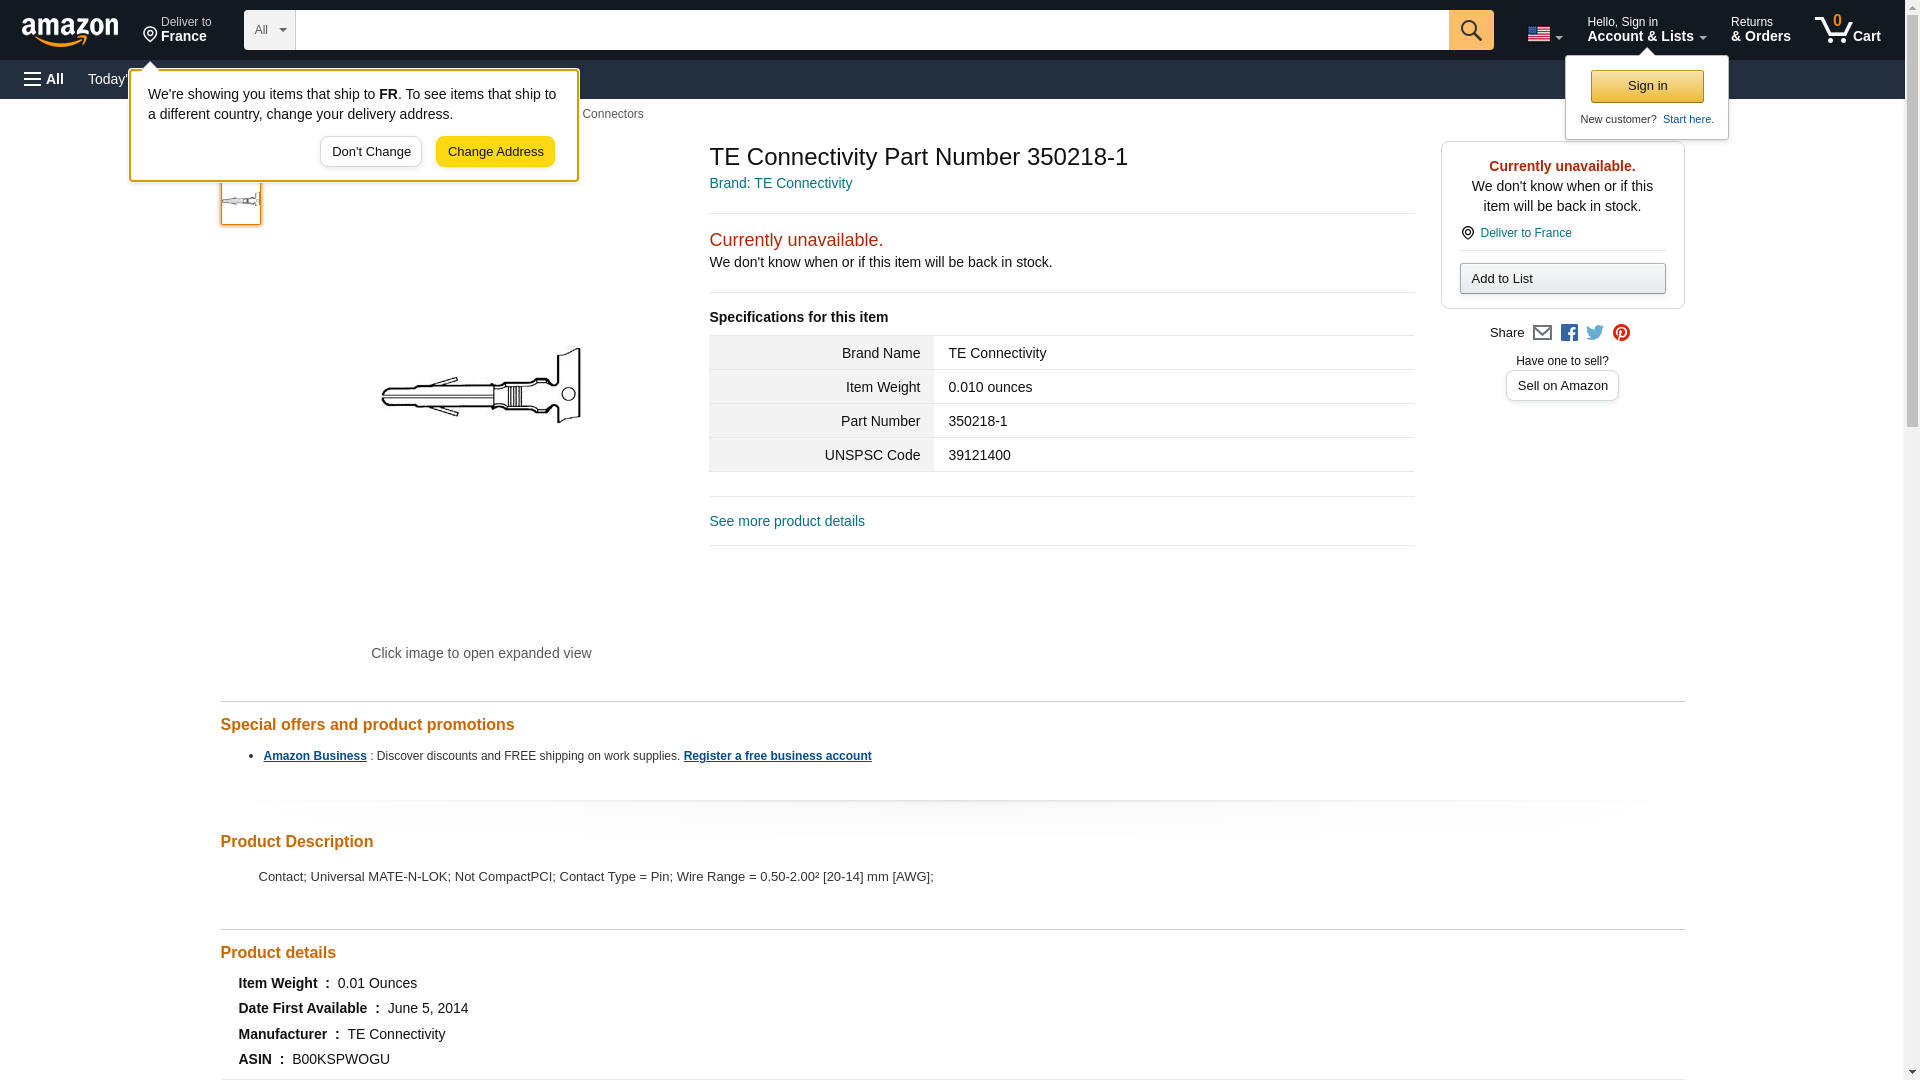Share product on Pinterest icon
The height and width of the screenshot is (1080, 1920).
[x=1621, y=333]
